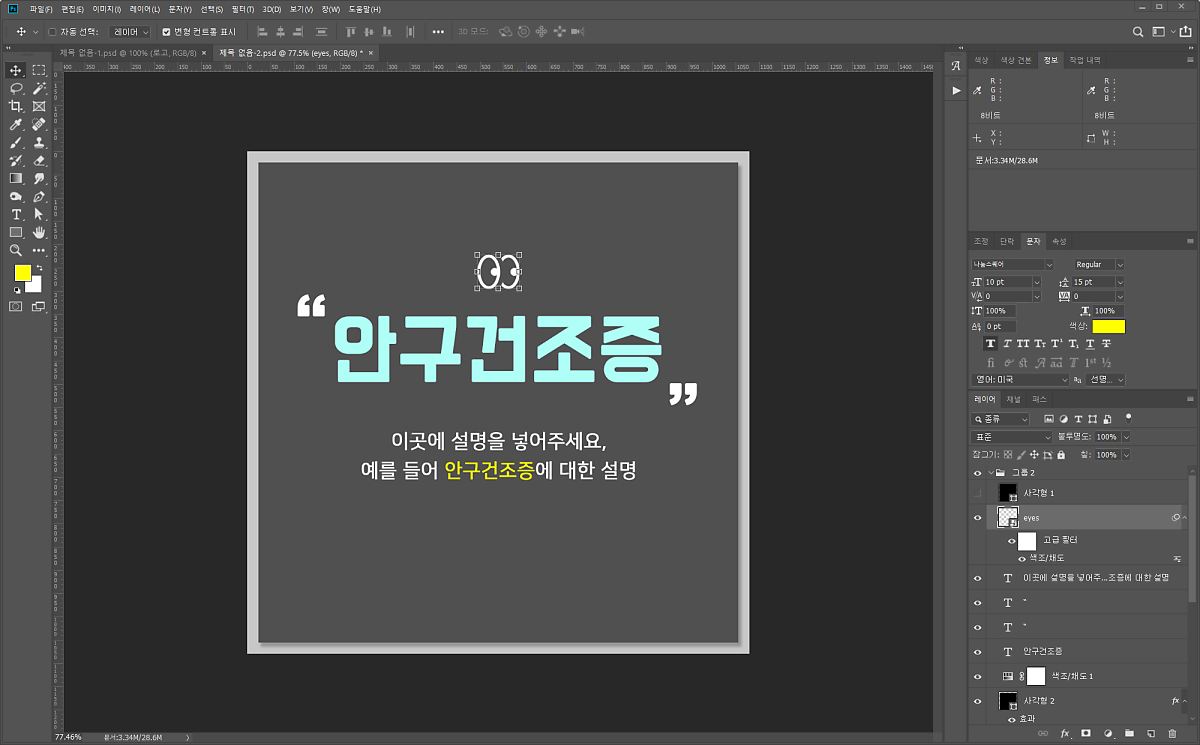
Task: Click the layer style fx button
Action: pos(1065,733)
